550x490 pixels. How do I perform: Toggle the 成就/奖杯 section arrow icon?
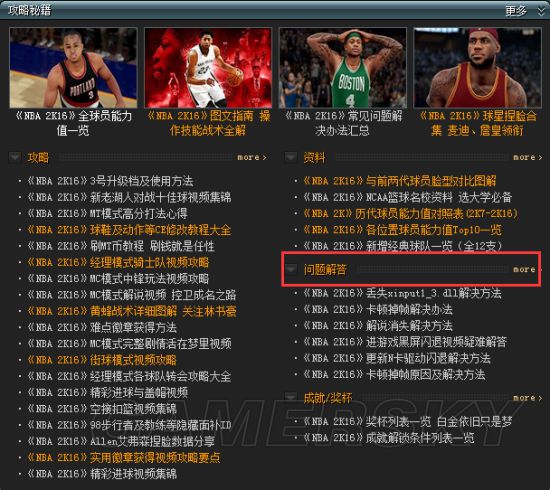point(290,397)
